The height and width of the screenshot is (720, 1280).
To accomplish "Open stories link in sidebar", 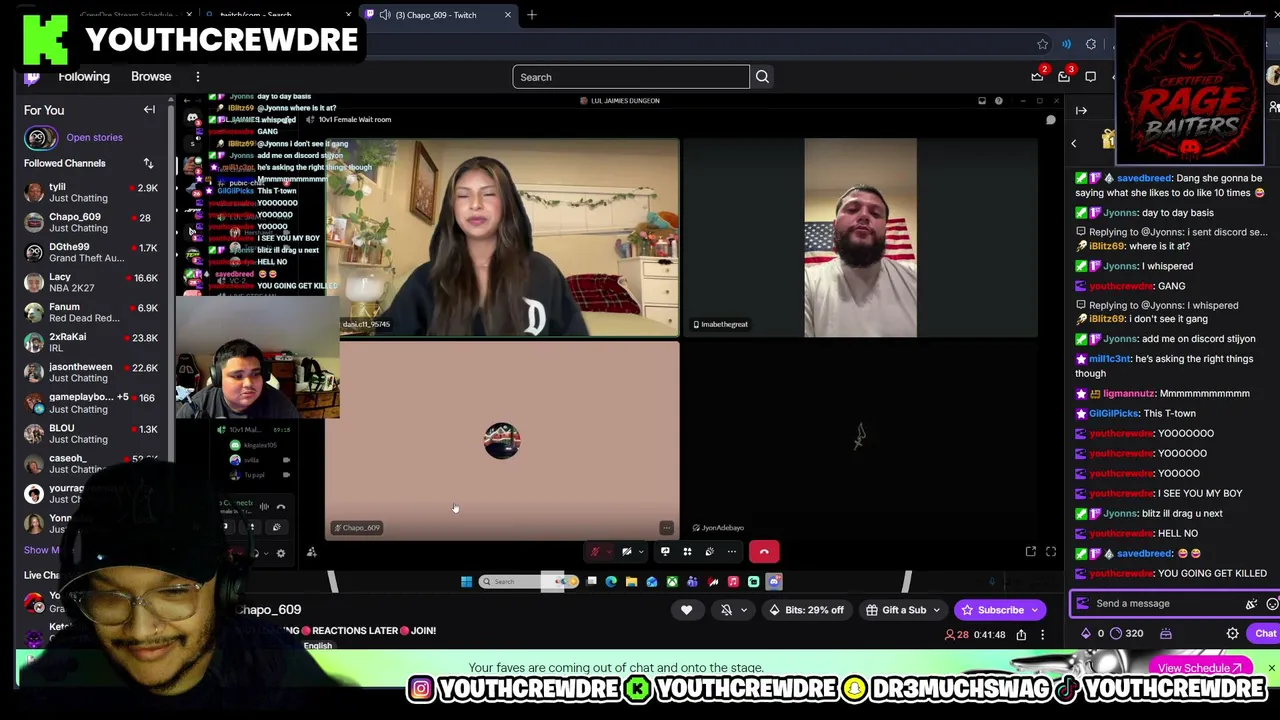I will pos(94,137).
